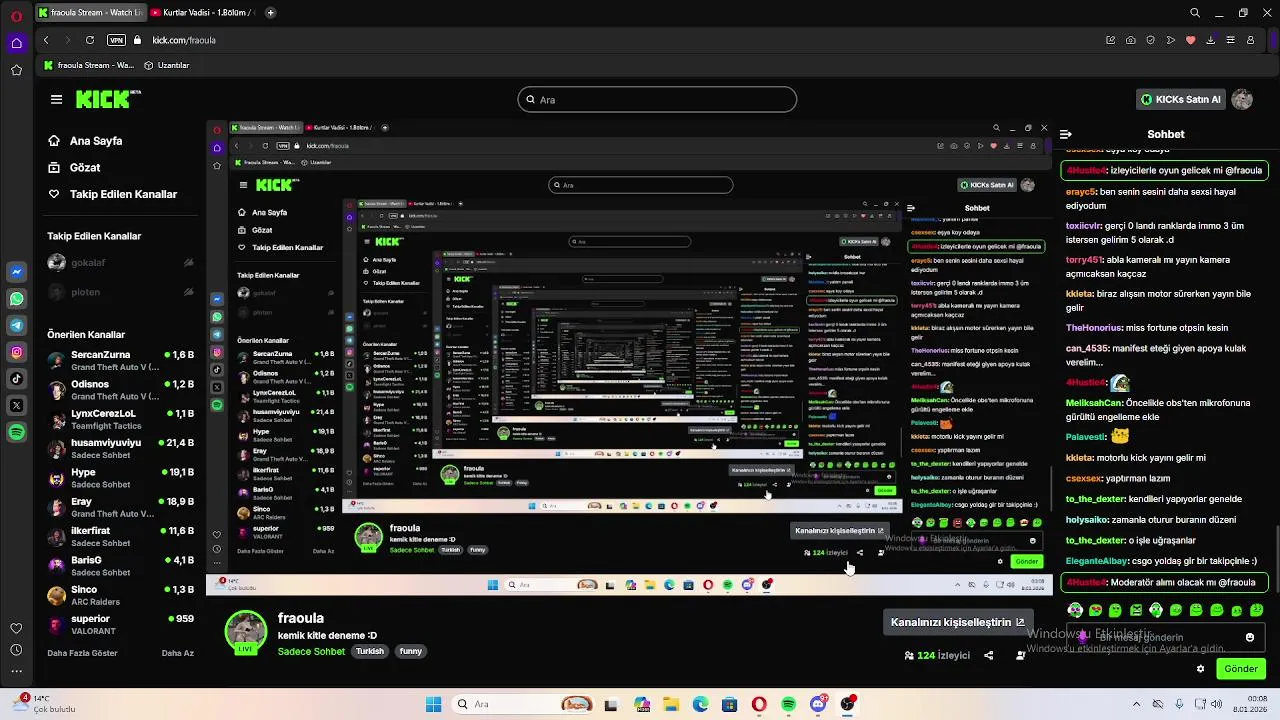
Task: Click fraoula live avatar thumbnail
Action: coord(245,634)
